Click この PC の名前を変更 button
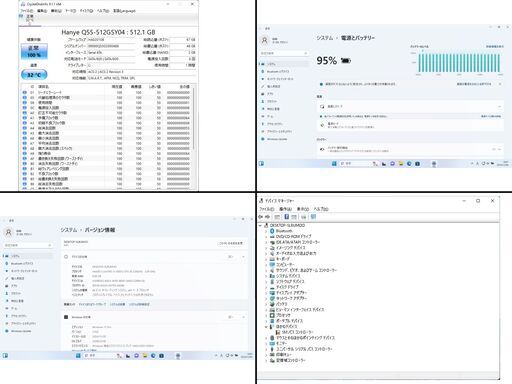 click(x=231, y=243)
